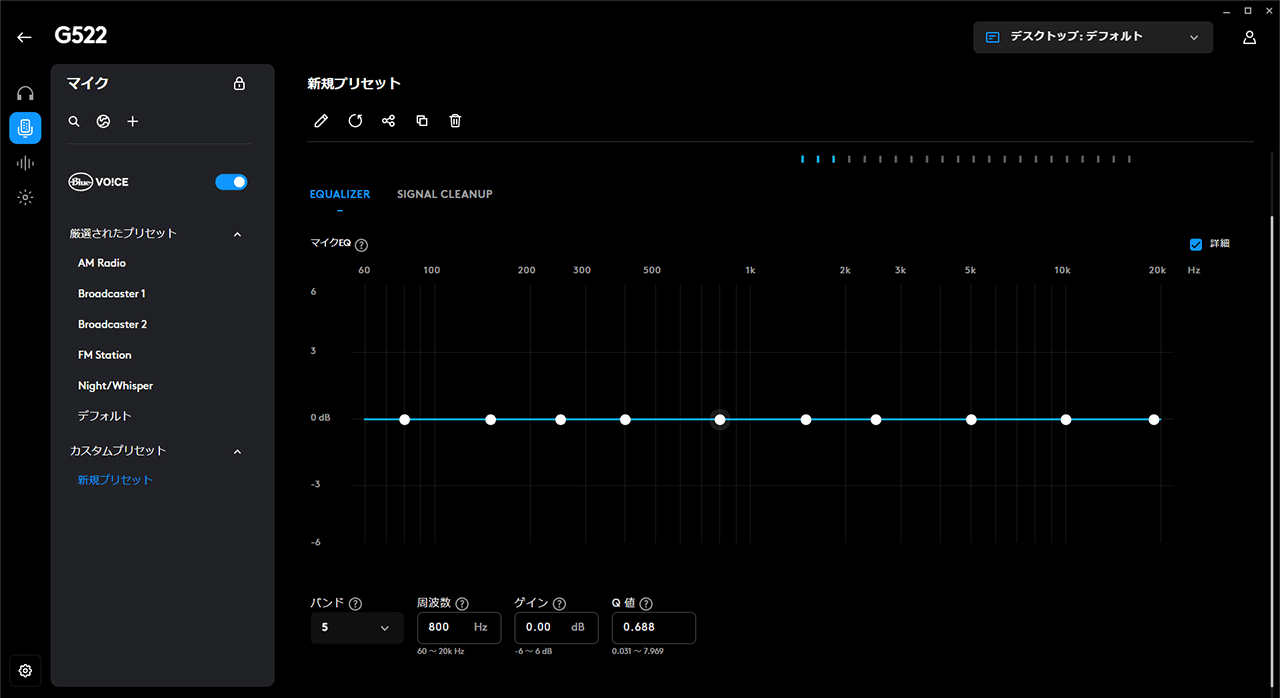Open the lighting sidebar icon
The width and height of the screenshot is (1280, 698).
[25, 198]
